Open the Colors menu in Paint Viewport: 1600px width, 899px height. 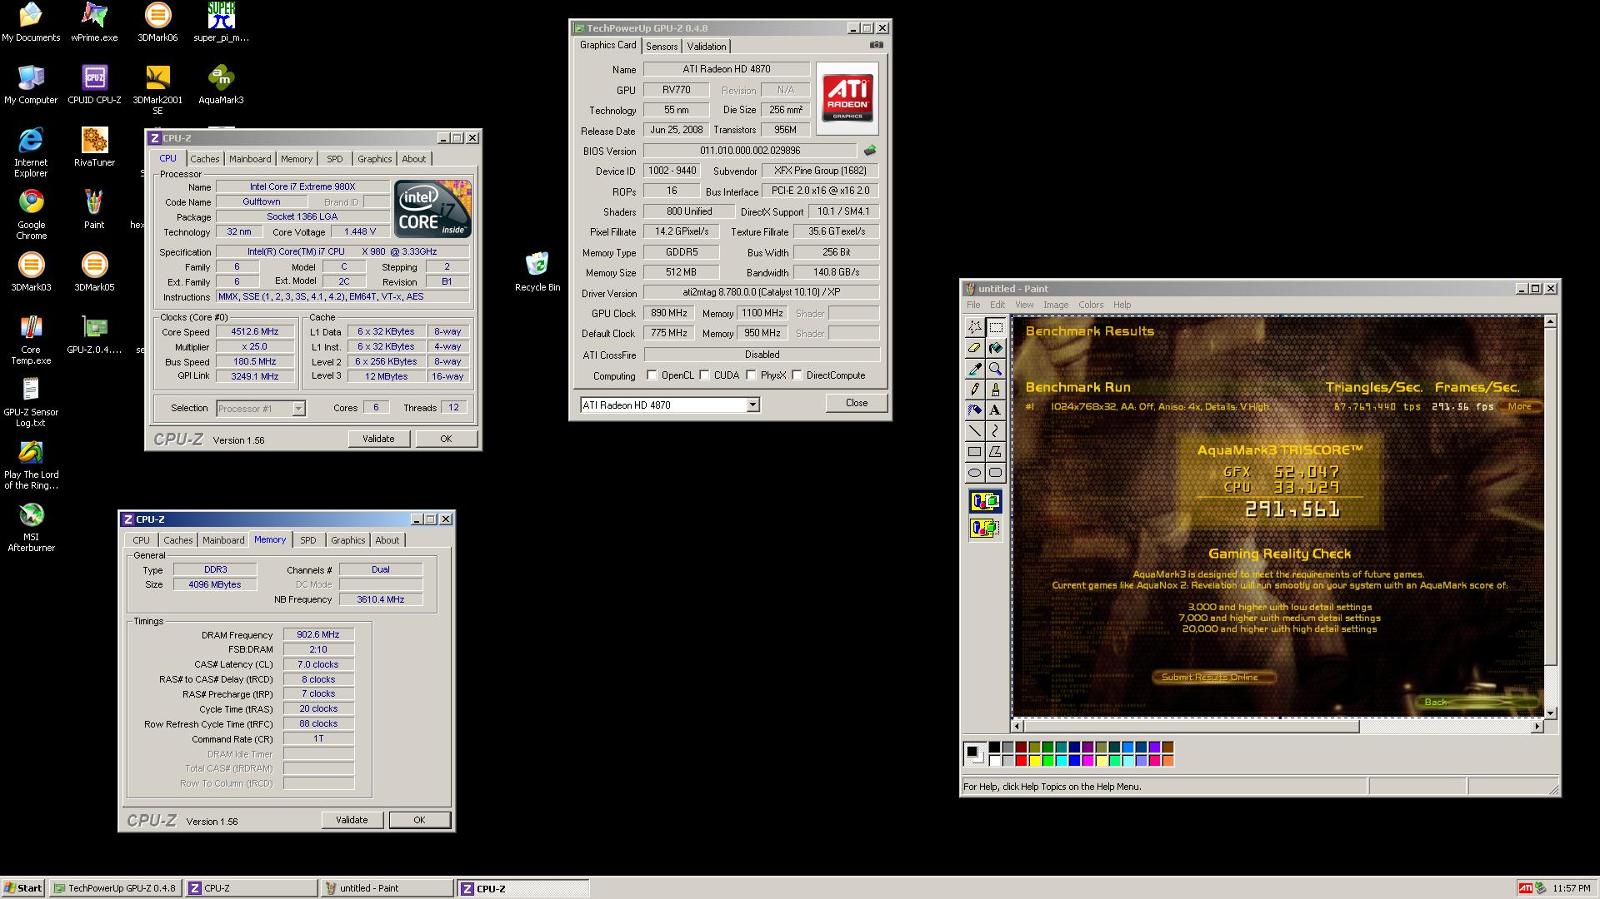[x=1090, y=305]
